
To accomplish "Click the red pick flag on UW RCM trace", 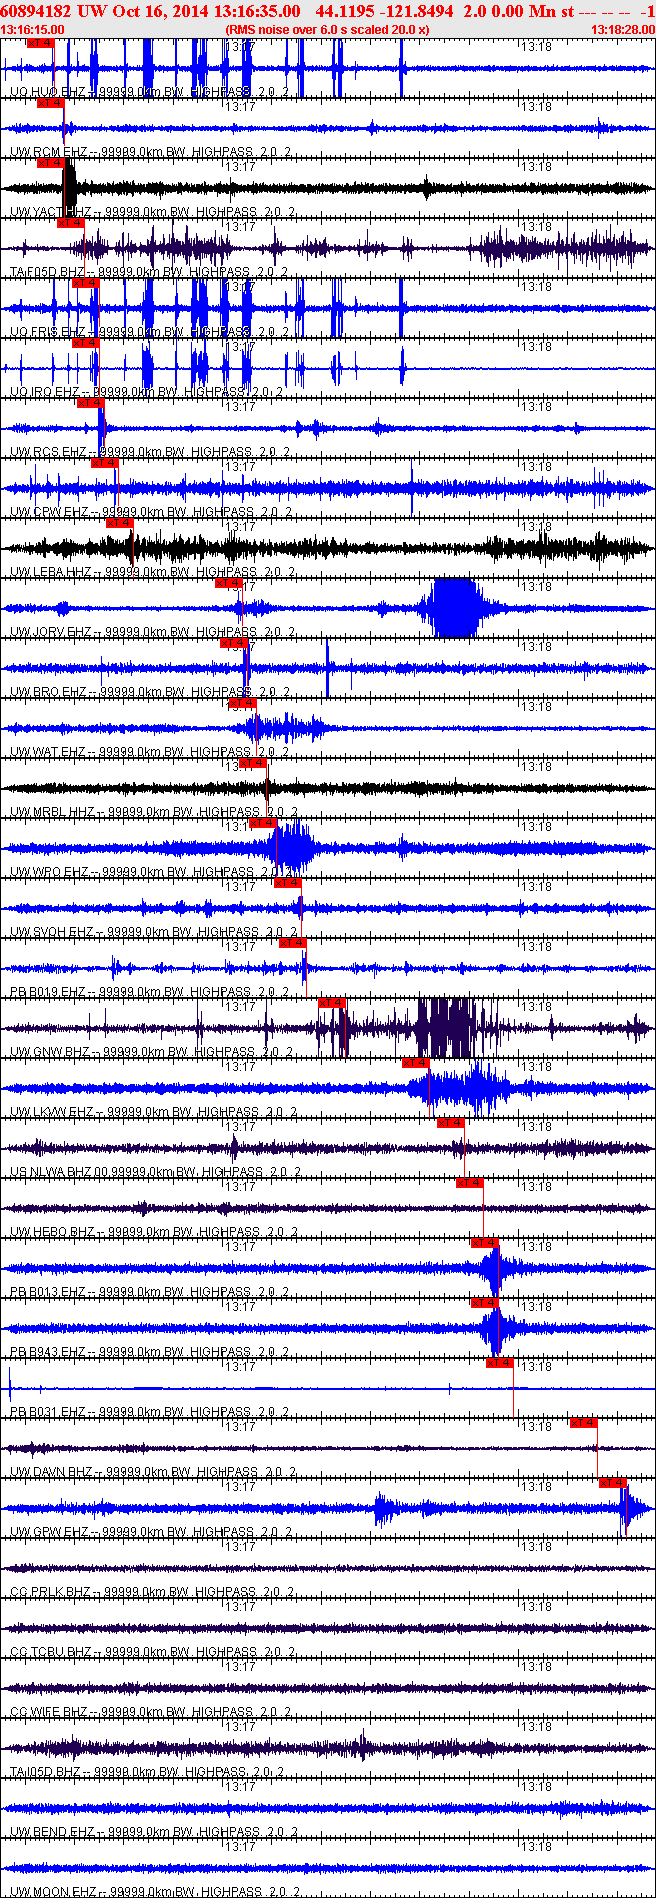I will [51, 103].
